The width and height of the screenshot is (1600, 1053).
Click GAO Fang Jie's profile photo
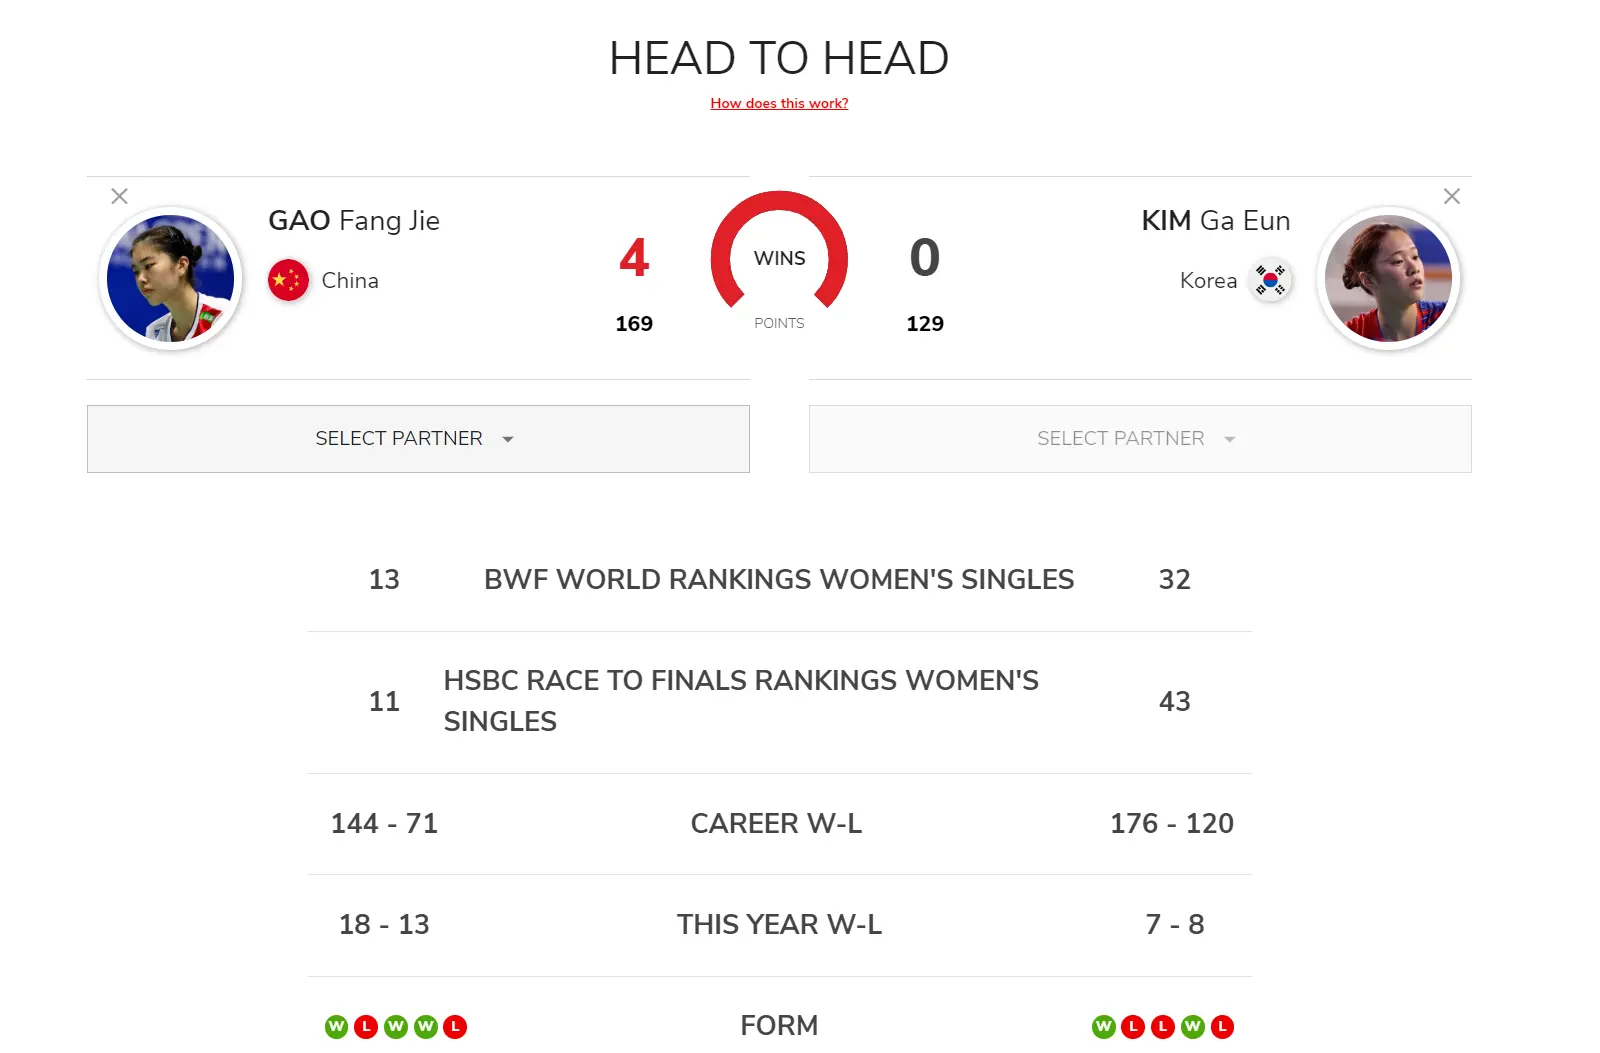click(x=171, y=278)
